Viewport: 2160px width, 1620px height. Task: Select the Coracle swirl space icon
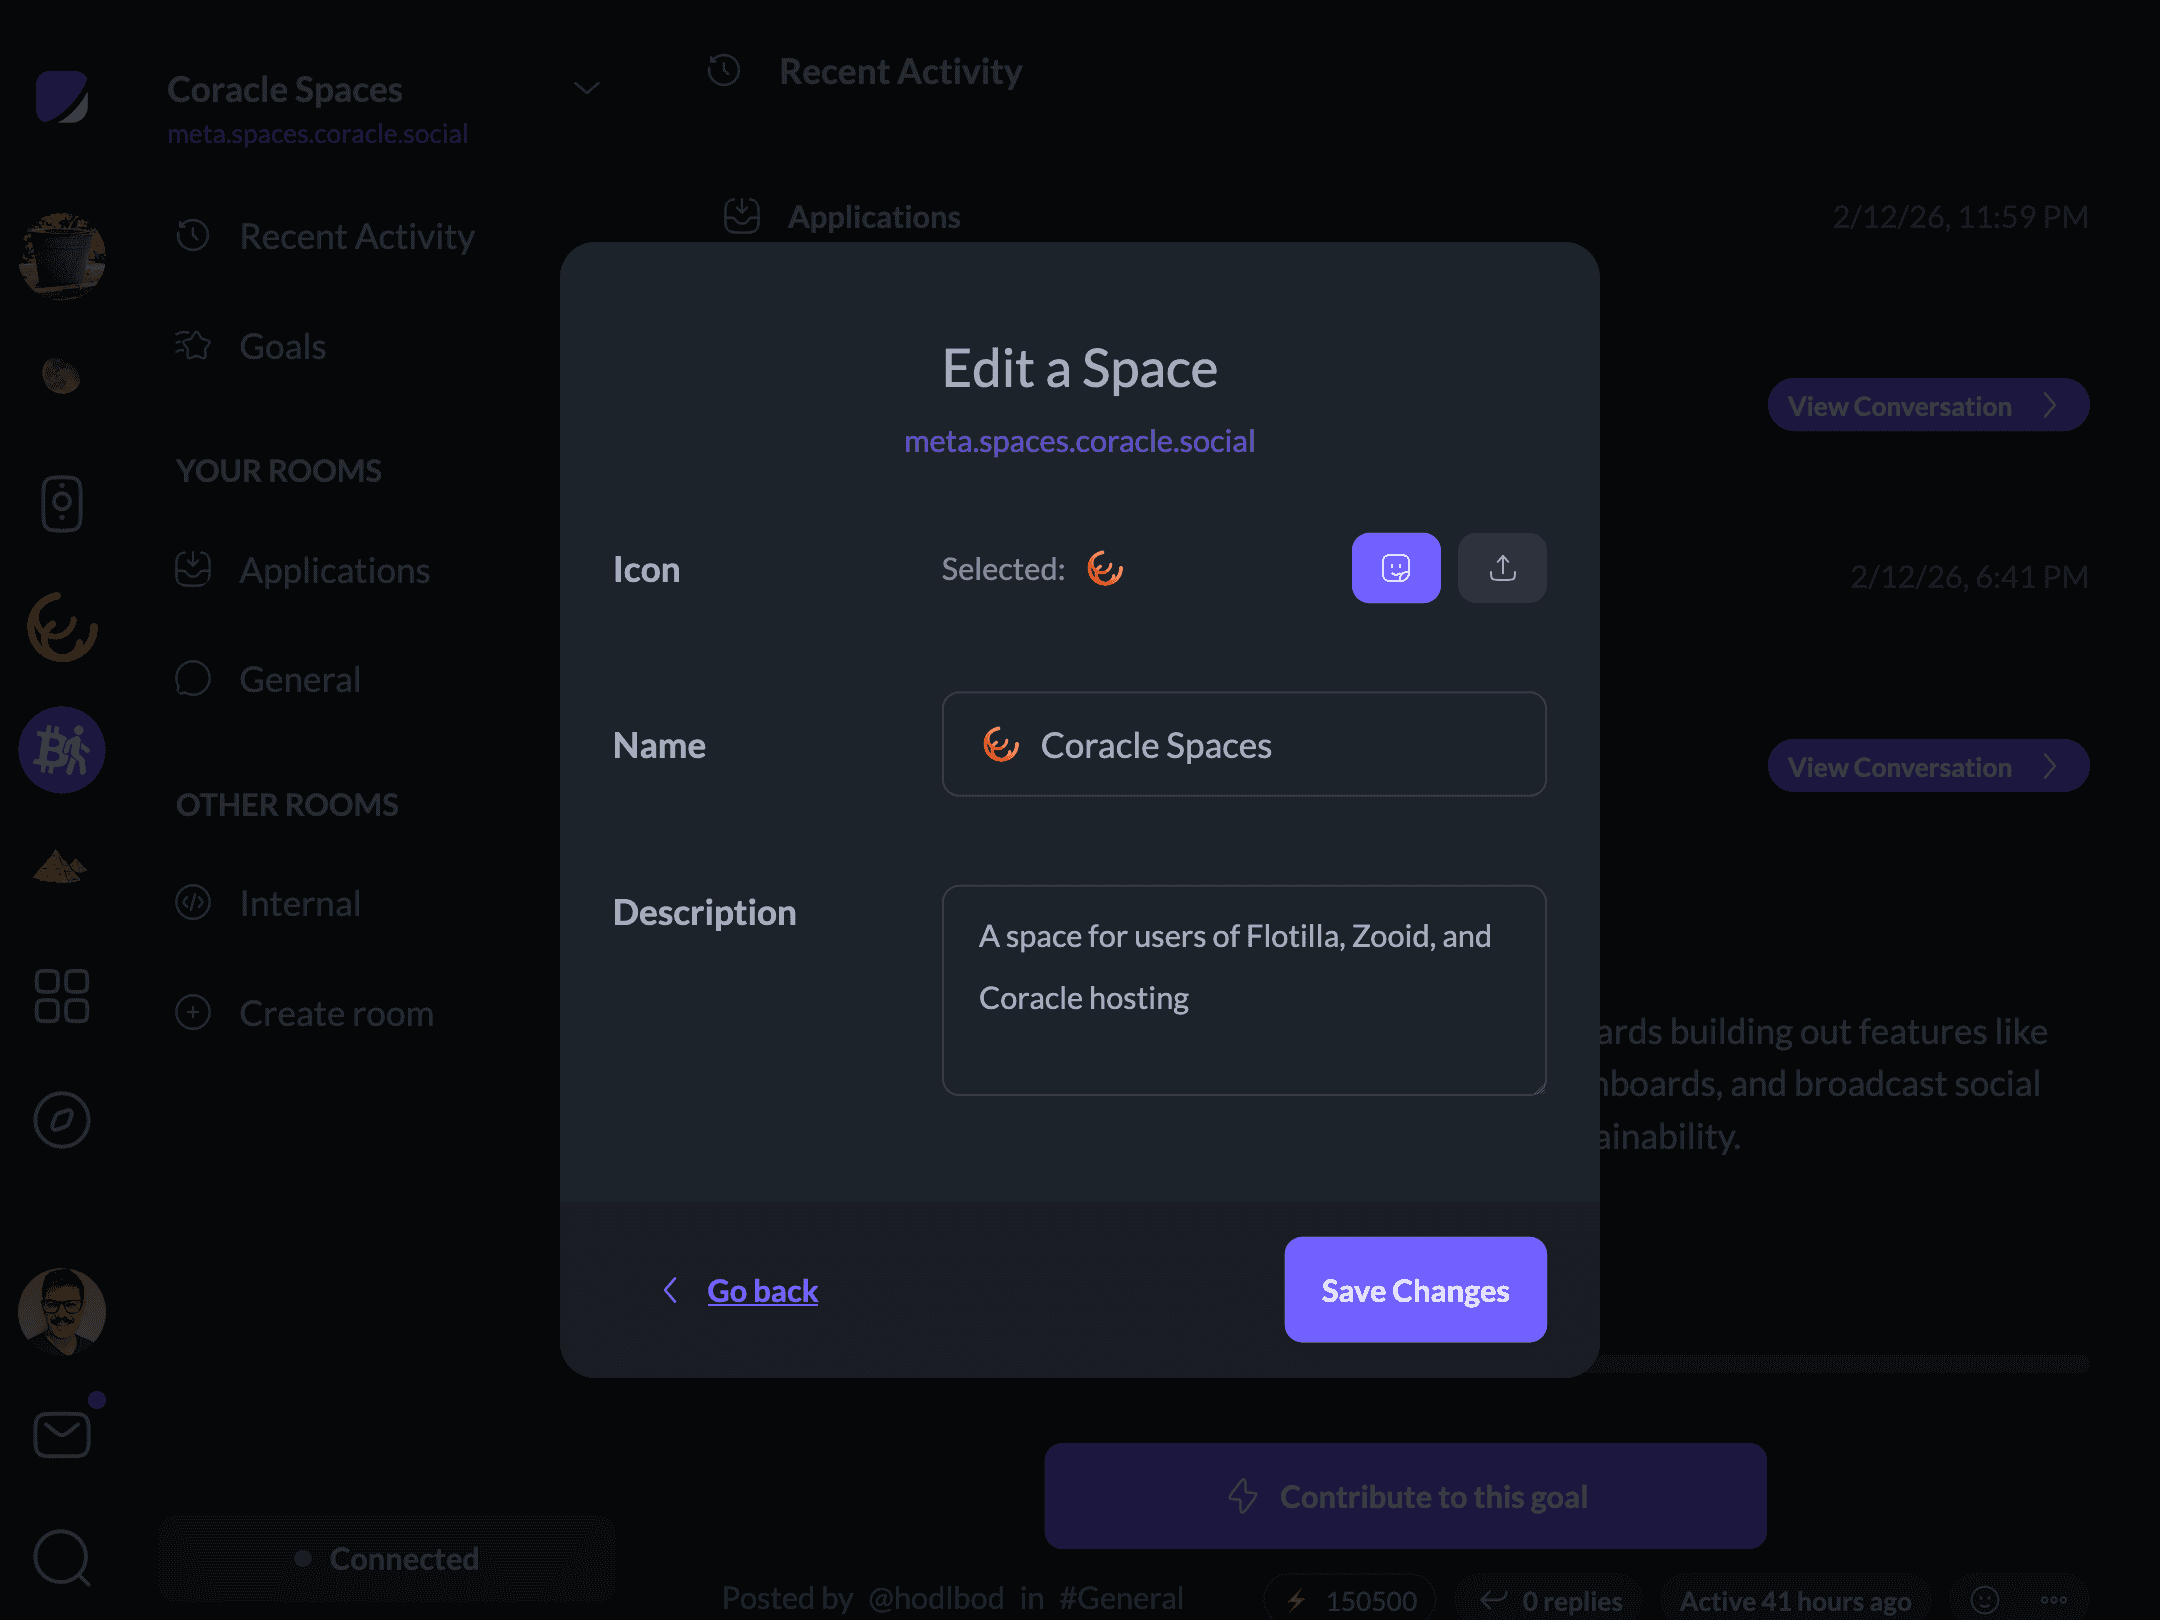pyautogui.click(x=62, y=627)
